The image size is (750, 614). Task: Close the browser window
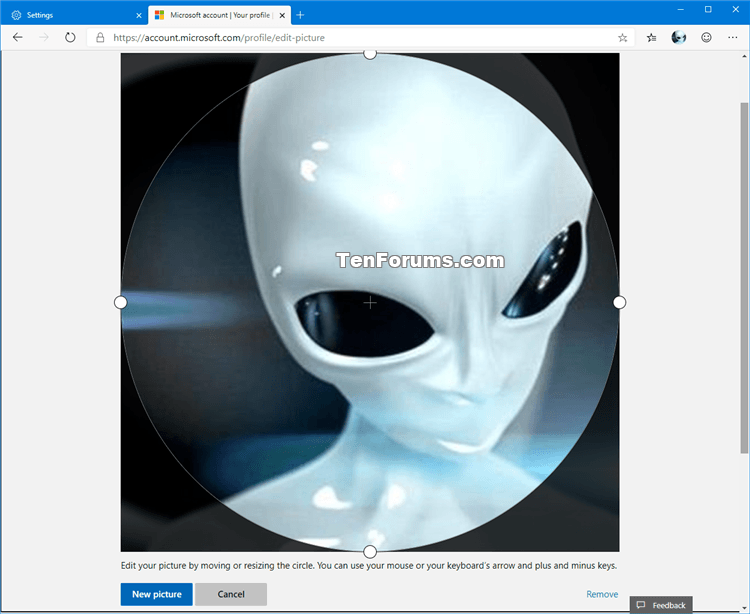pyautogui.click(x=736, y=10)
